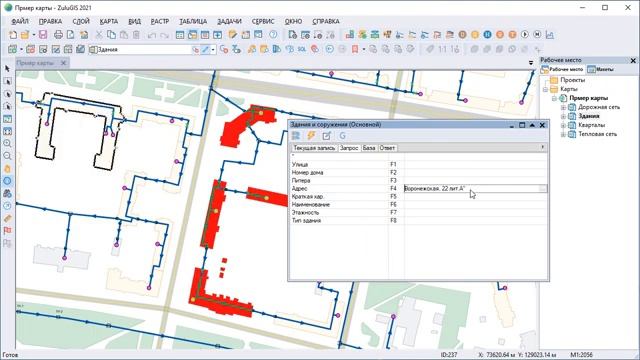Select the zoom out magnifier tool
This screenshot has width=640, height=360.
coord(7,156)
